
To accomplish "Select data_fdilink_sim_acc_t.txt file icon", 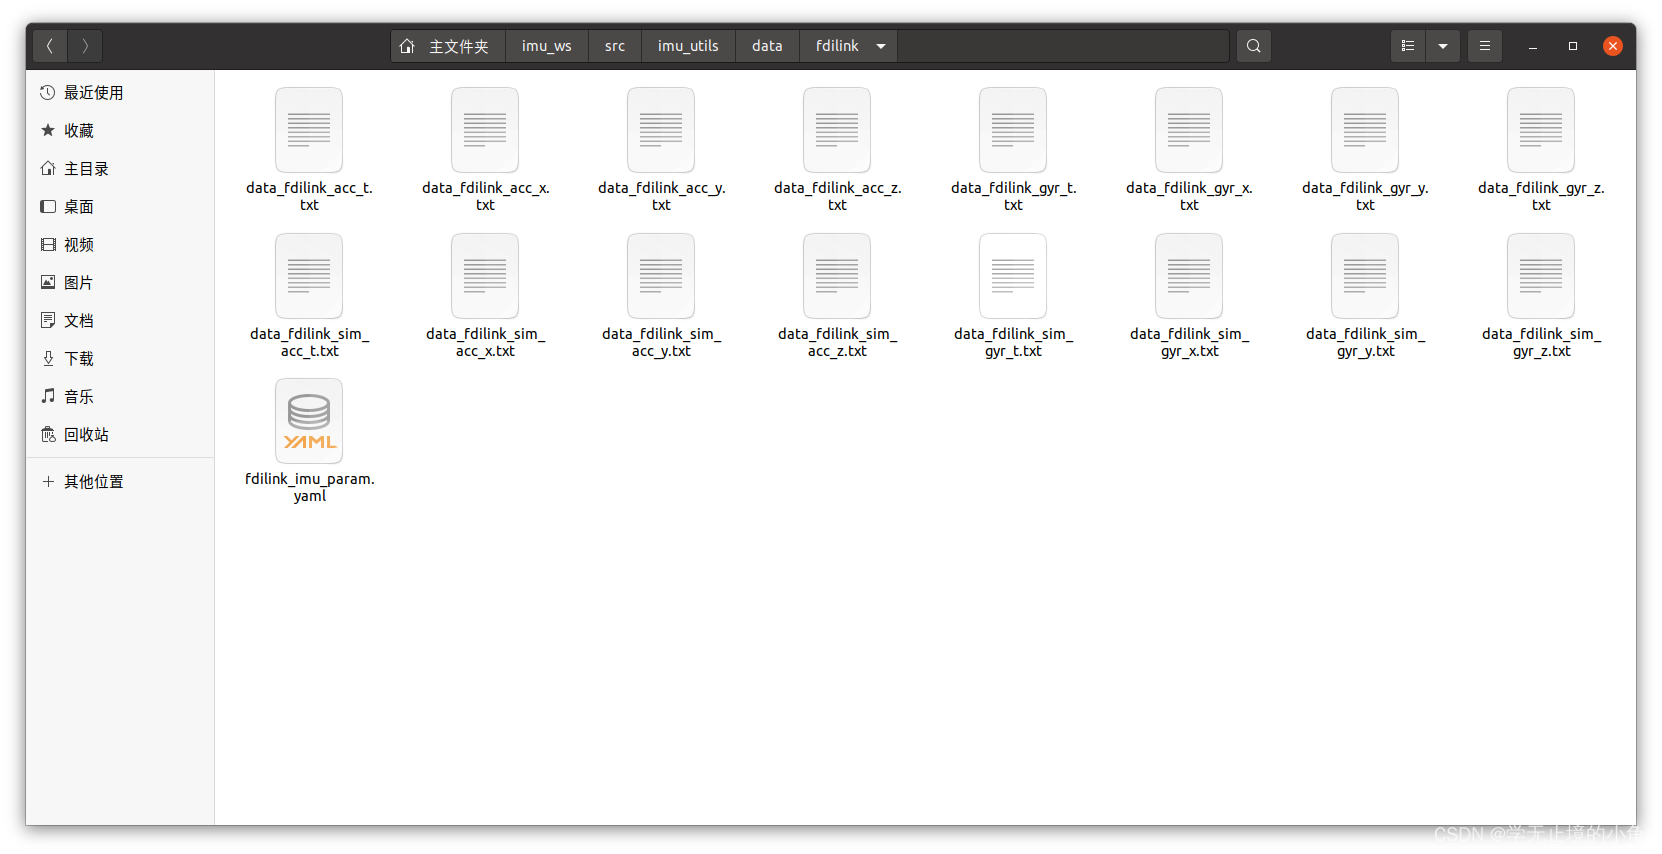I will [x=309, y=276].
